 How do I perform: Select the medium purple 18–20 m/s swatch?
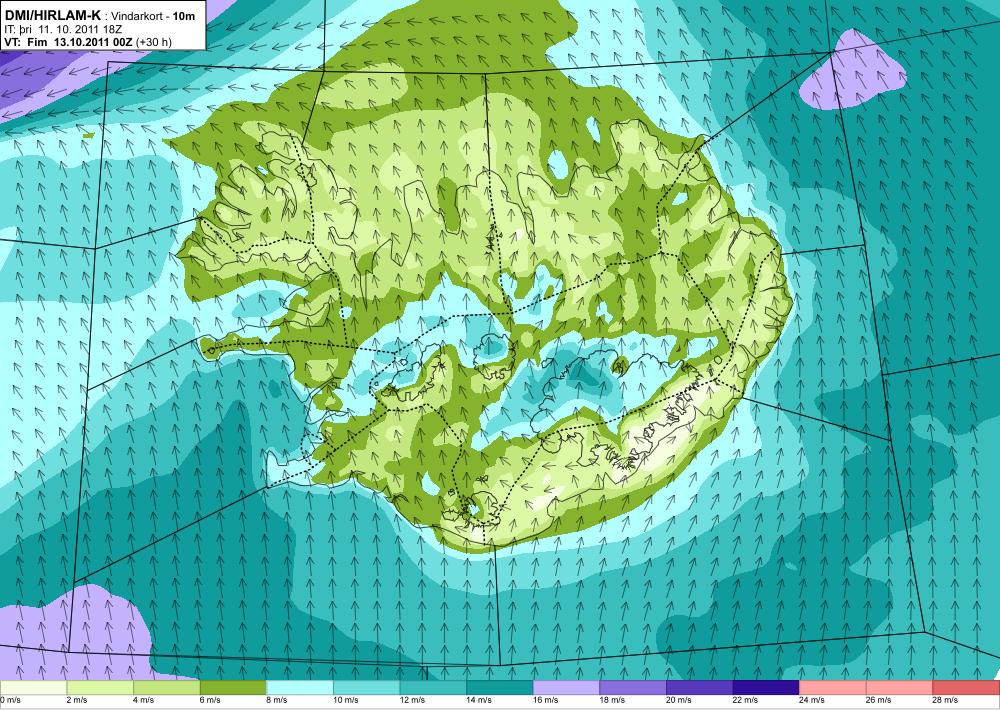[633, 688]
